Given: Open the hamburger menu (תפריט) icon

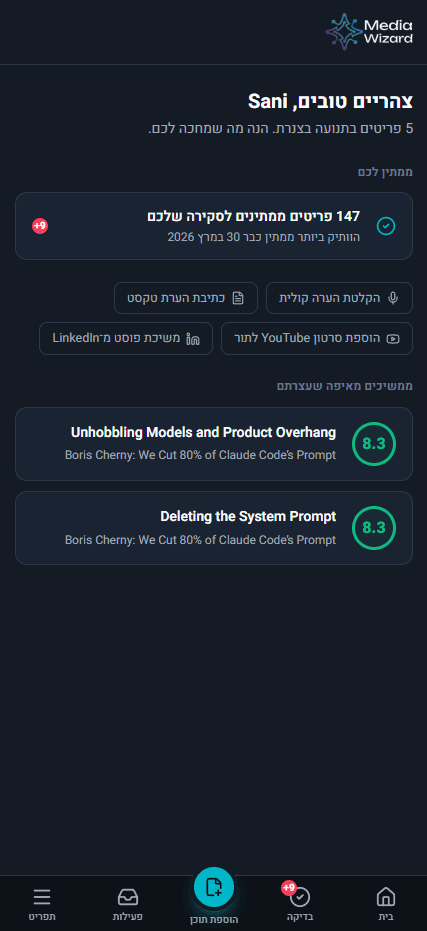Looking at the screenshot, I should (42, 897).
